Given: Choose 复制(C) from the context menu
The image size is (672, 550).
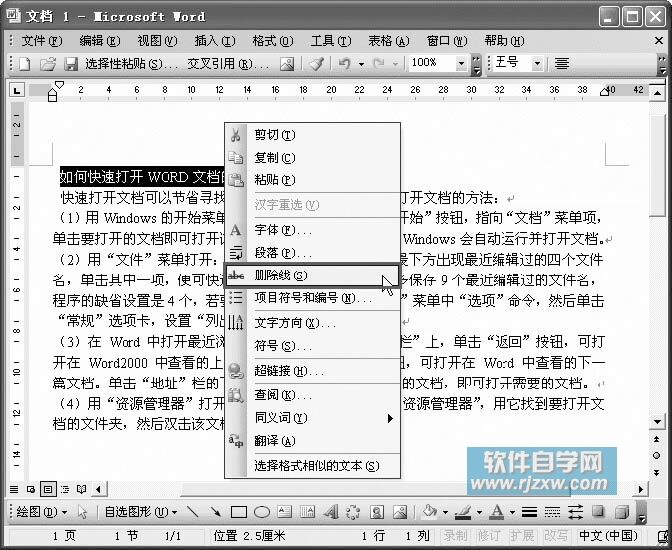Looking at the screenshot, I should click(313, 158).
